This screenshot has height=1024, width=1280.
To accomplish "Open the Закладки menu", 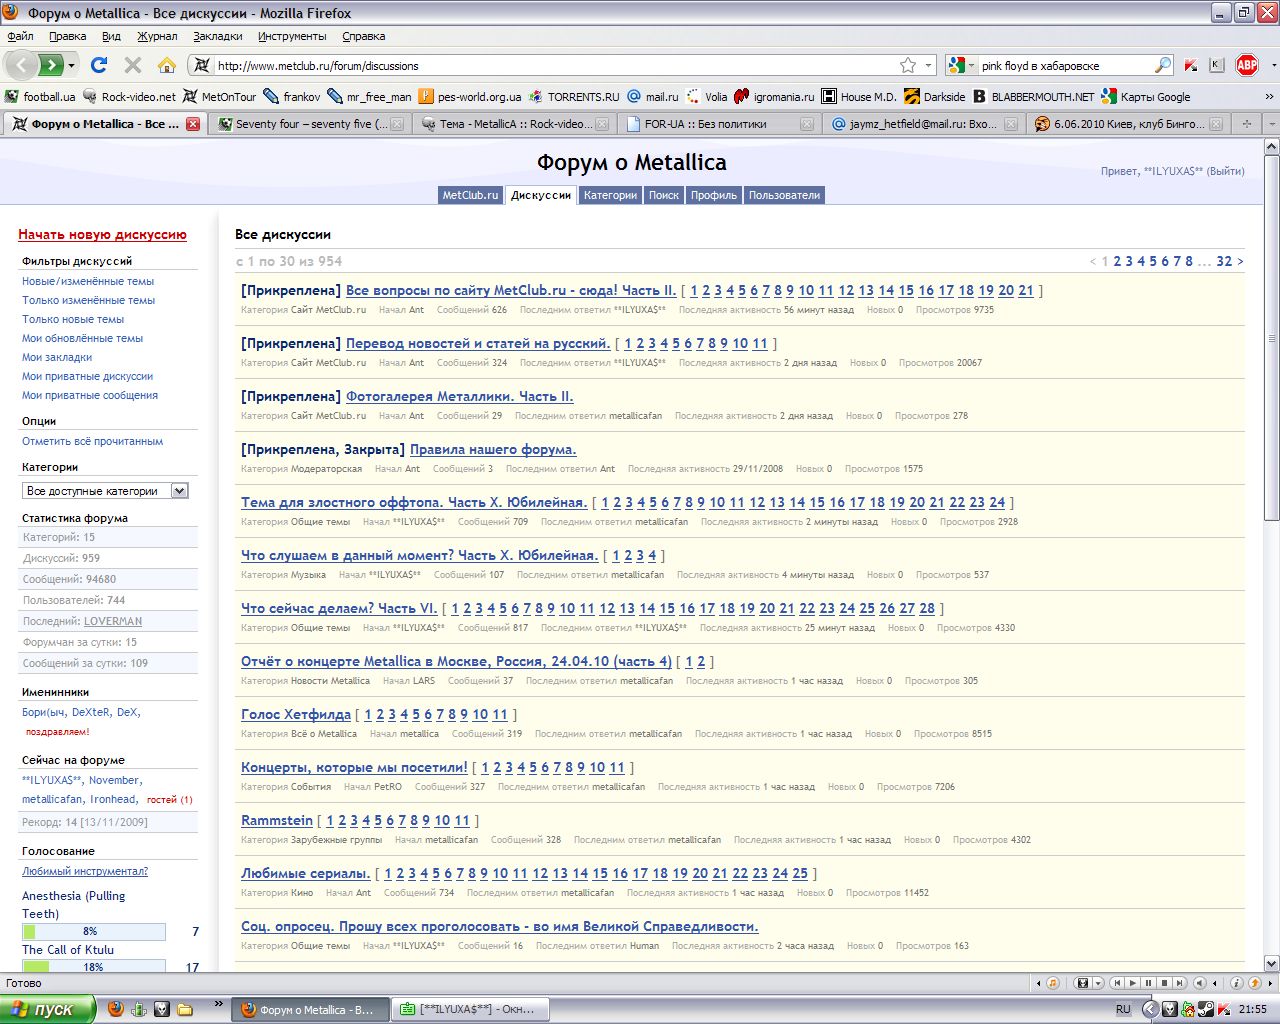I will pyautogui.click(x=217, y=36).
